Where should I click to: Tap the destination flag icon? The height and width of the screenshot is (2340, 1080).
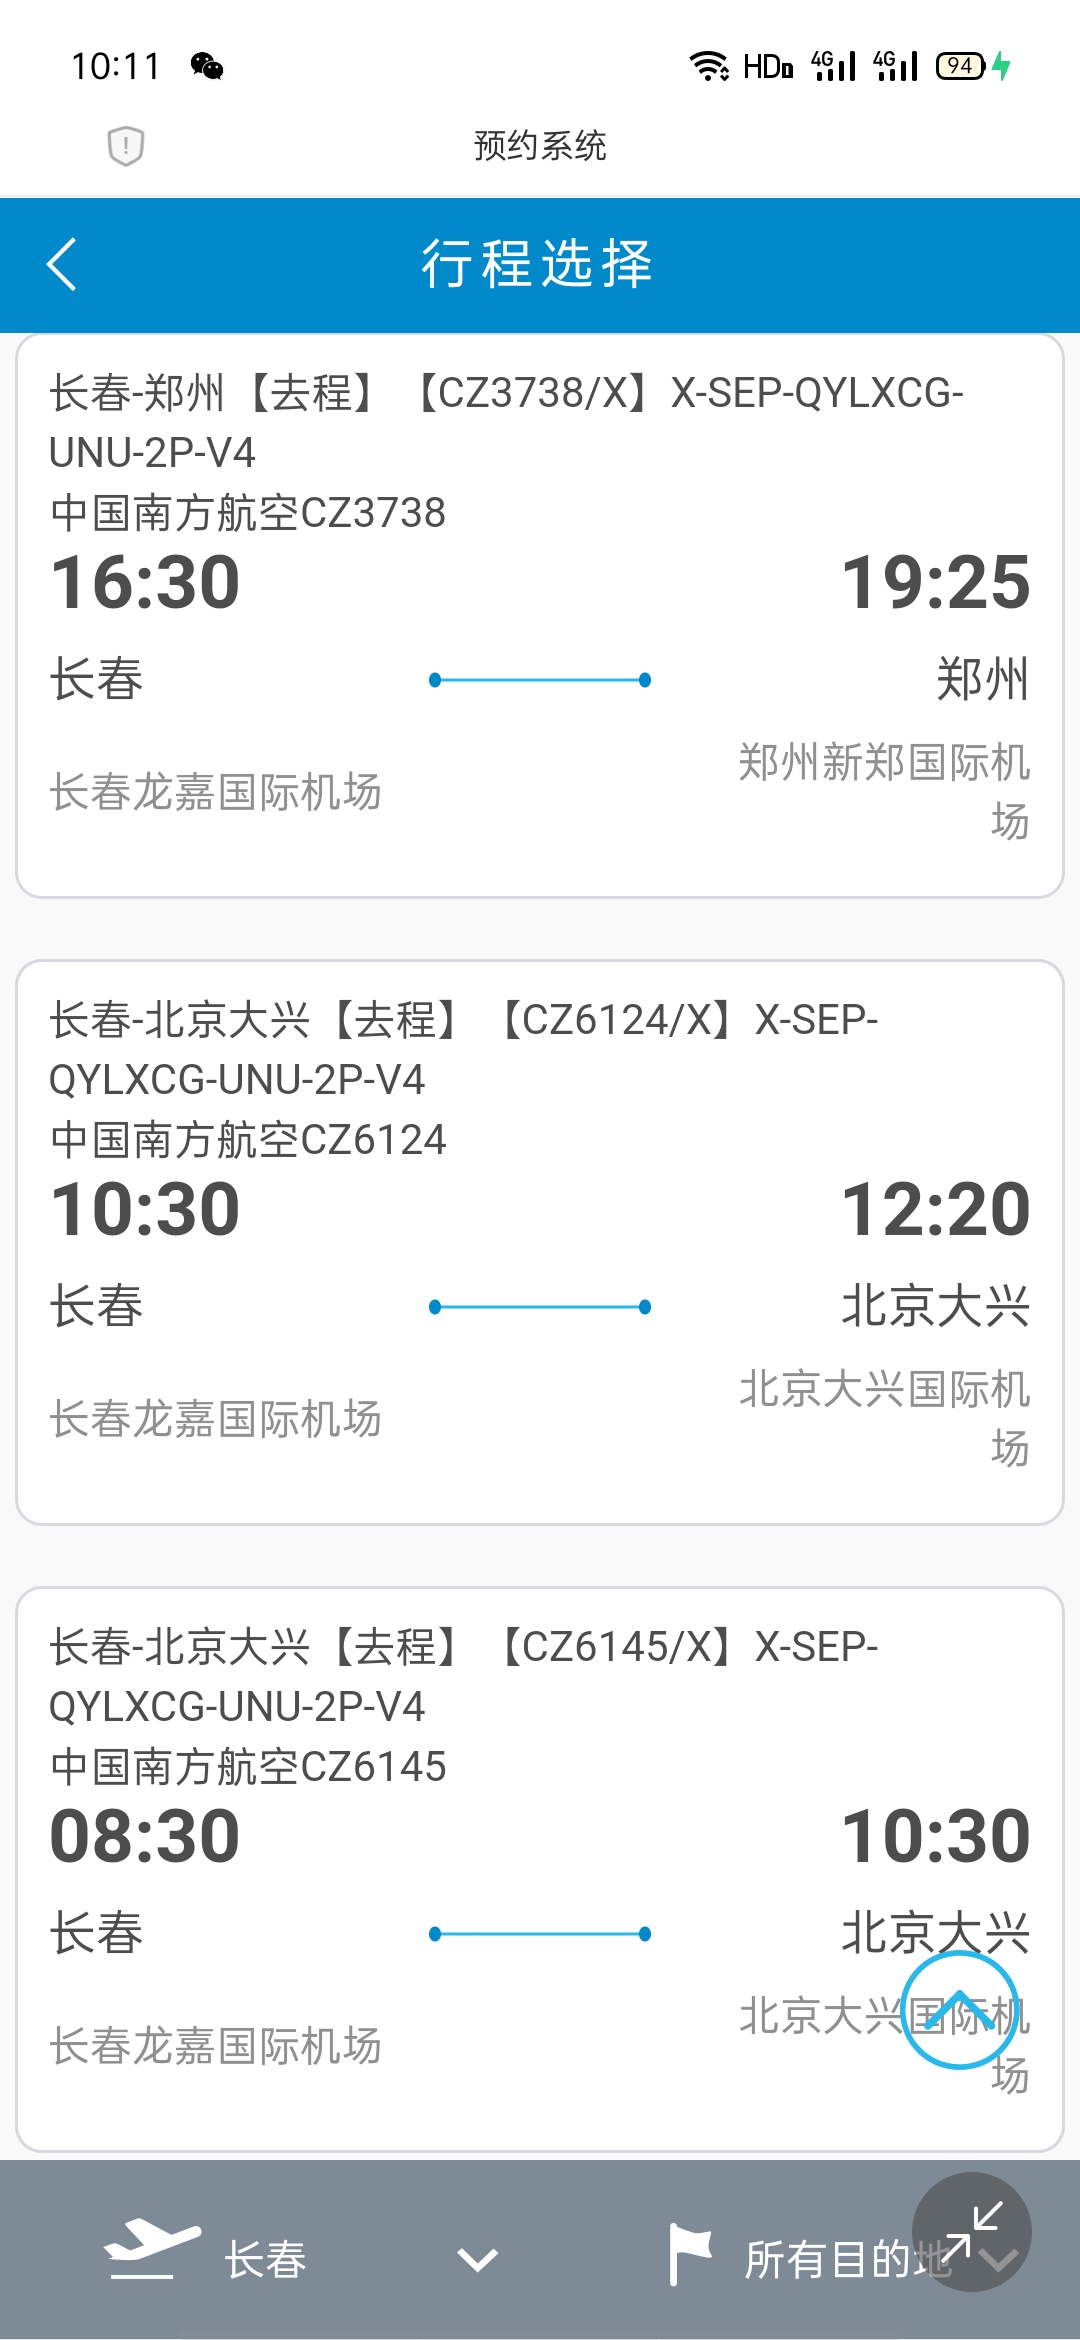pyautogui.click(x=690, y=2254)
